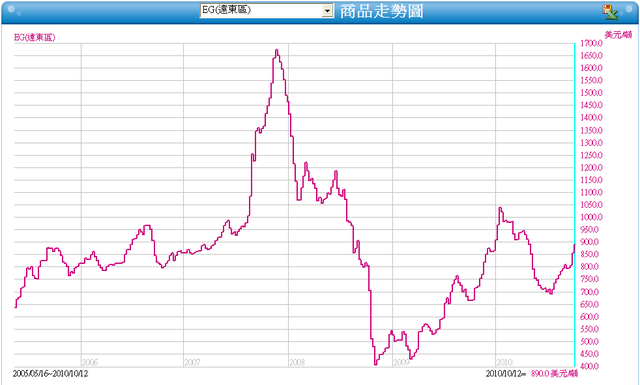Screen dimensions: 640x385
Task: Click the pink EG(遠東區) series legend label
Action: click(35, 38)
